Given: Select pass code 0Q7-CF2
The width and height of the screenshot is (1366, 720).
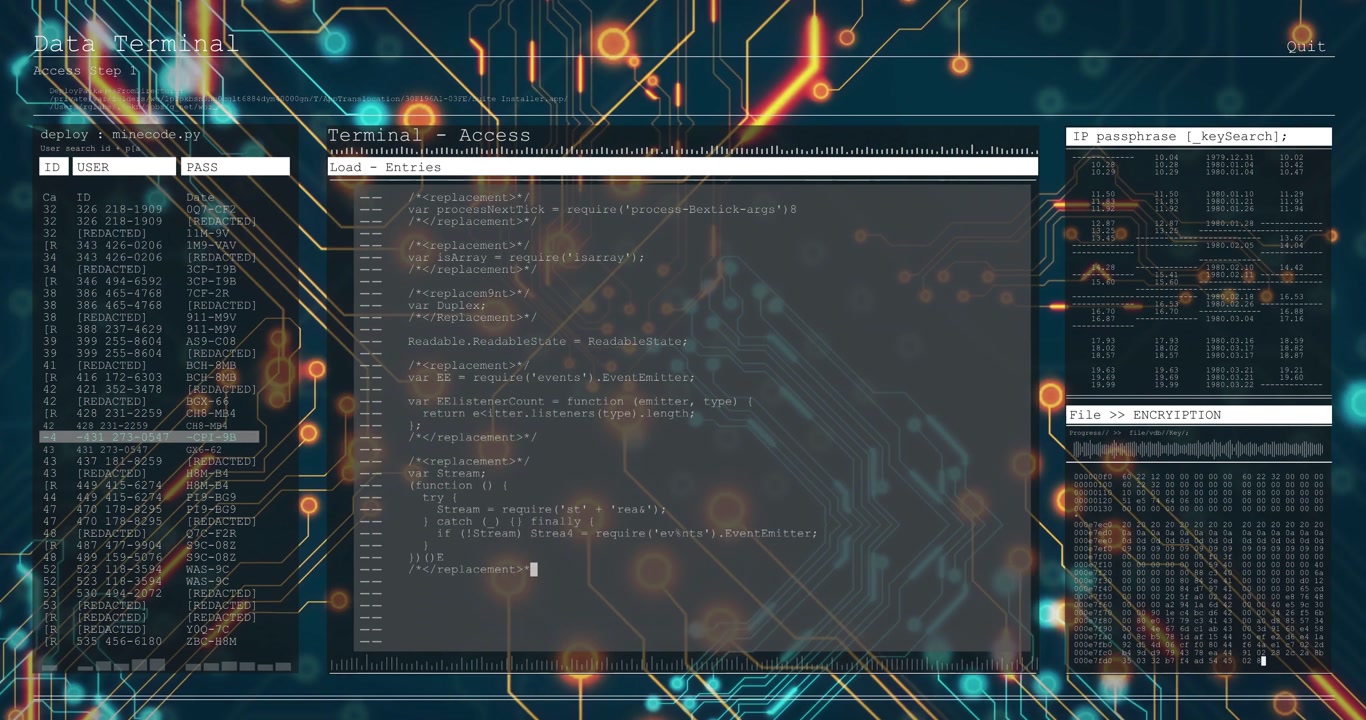Looking at the screenshot, I should [211, 209].
